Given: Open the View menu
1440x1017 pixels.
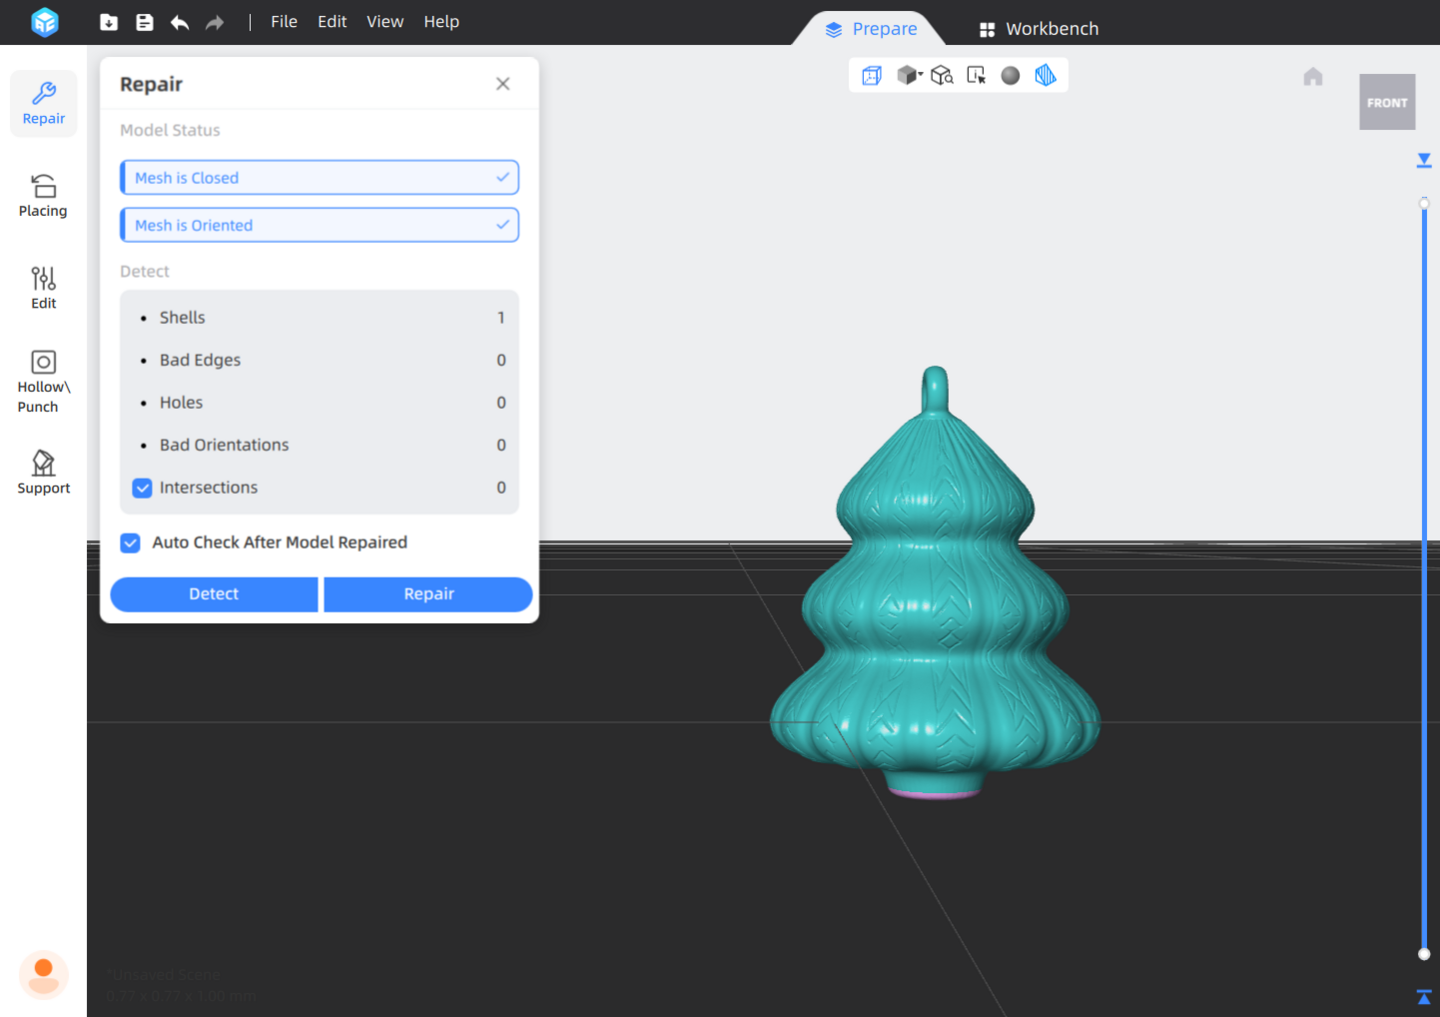Looking at the screenshot, I should [385, 22].
